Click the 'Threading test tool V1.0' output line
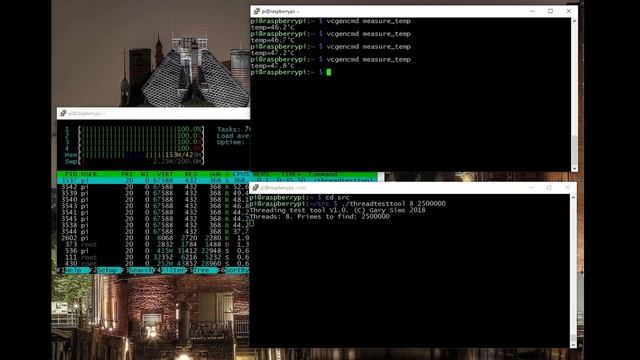 click(338, 210)
